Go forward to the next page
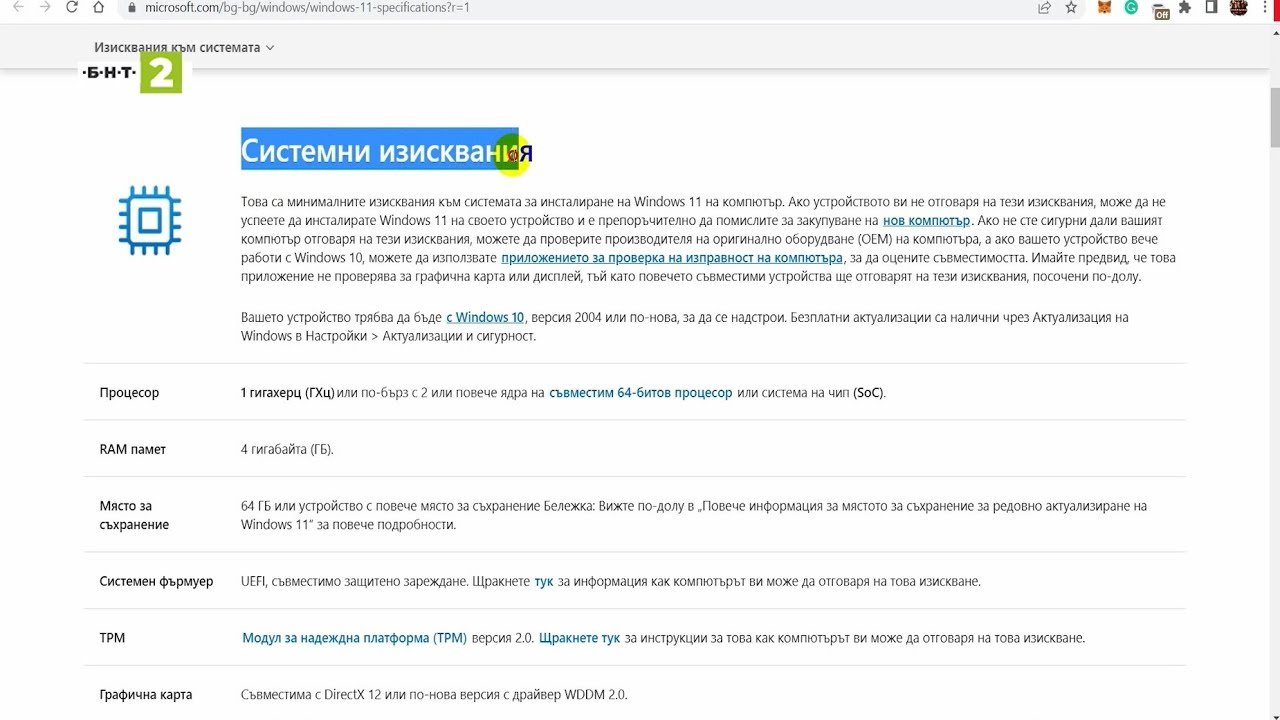This screenshot has width=1280, height=720. point(45,7)
